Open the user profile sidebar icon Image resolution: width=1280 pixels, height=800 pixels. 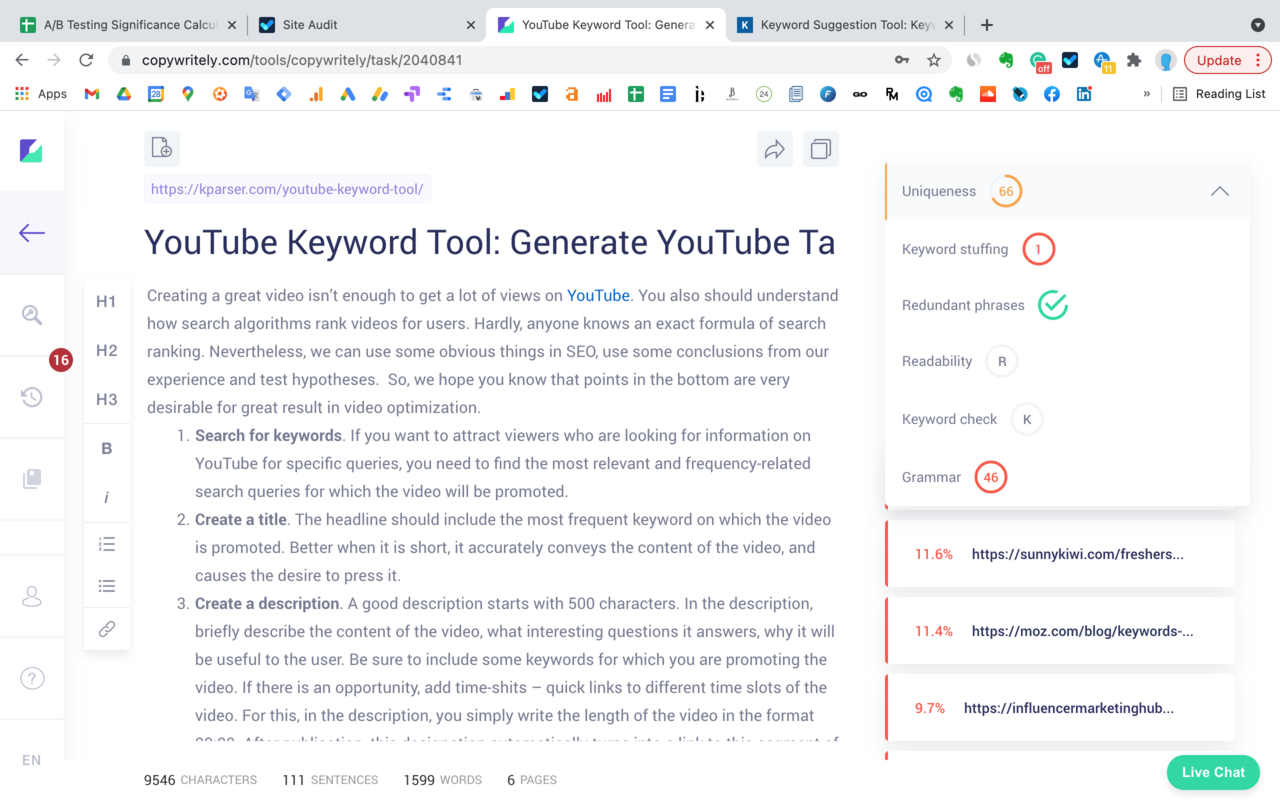coord(32,596)
